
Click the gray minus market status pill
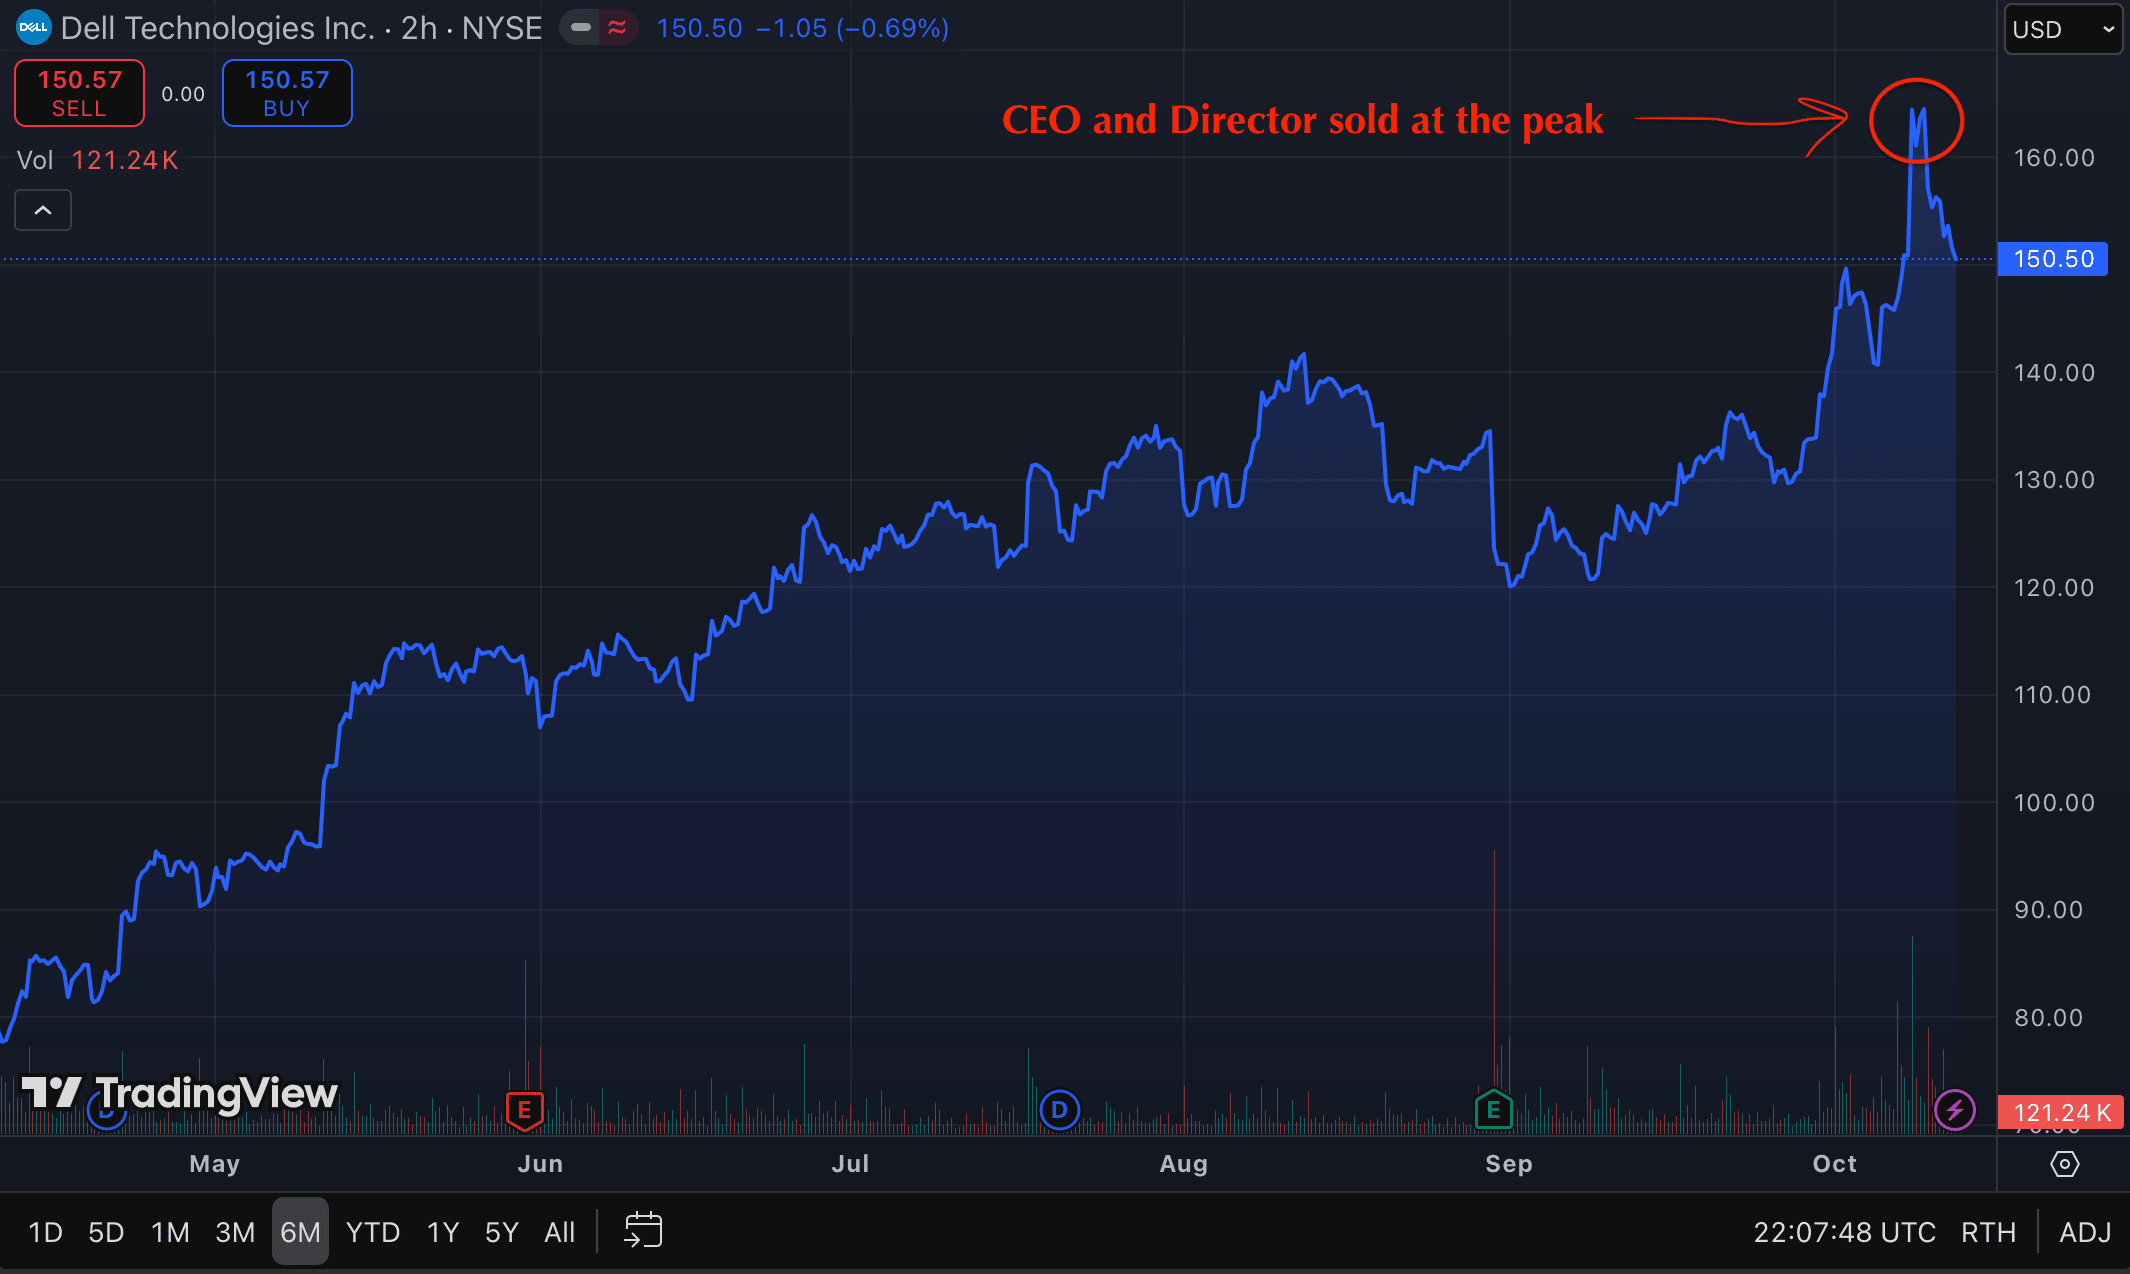[581, 28]
